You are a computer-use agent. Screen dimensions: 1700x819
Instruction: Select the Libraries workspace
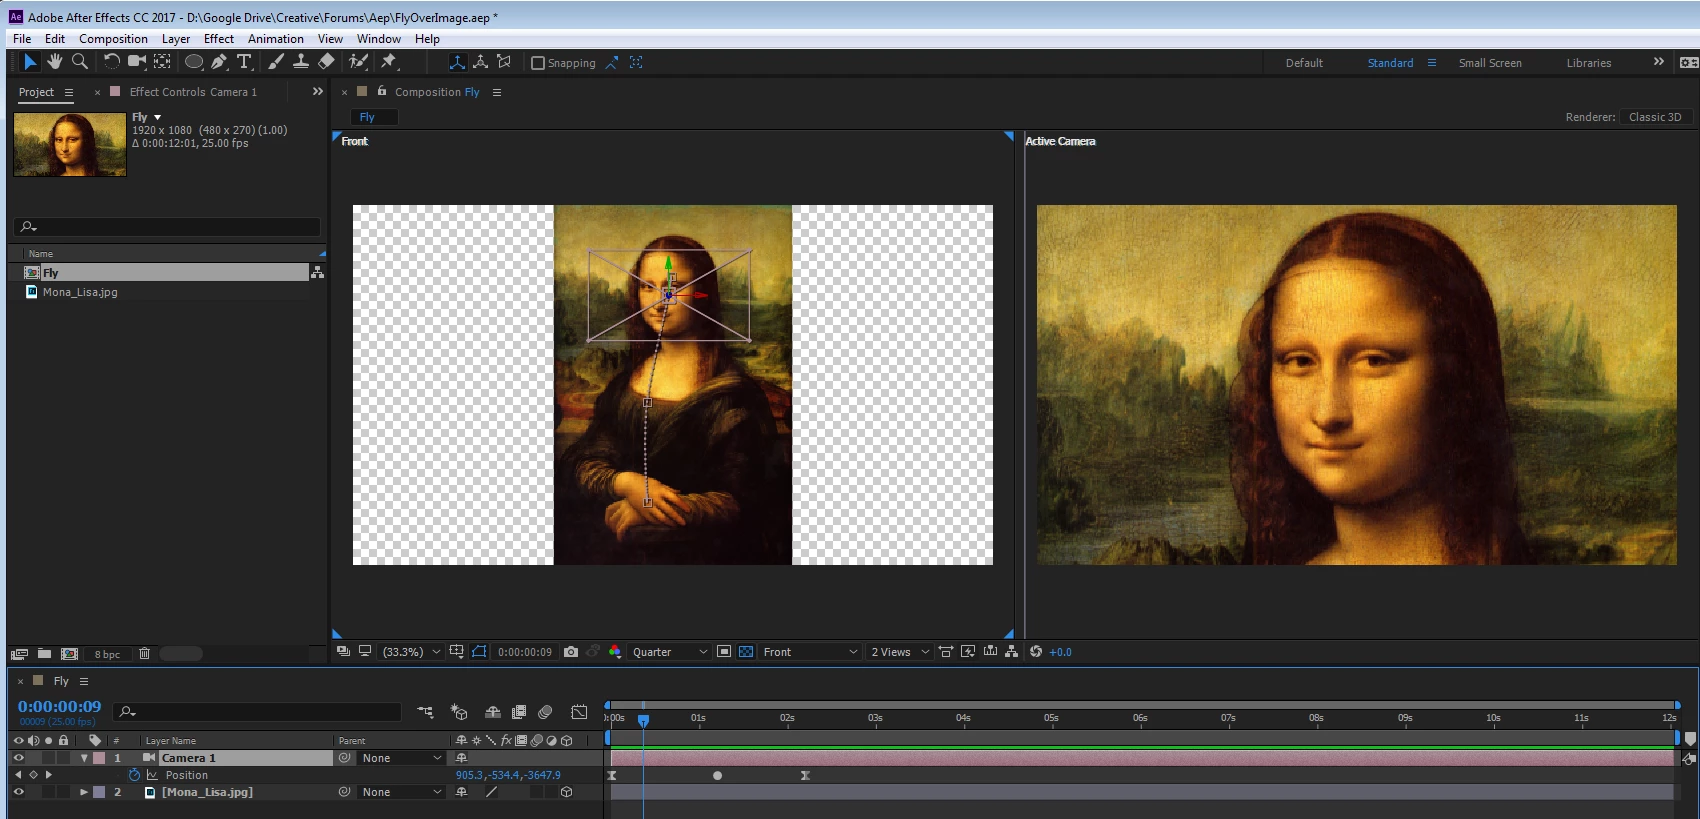point(1589,63)
